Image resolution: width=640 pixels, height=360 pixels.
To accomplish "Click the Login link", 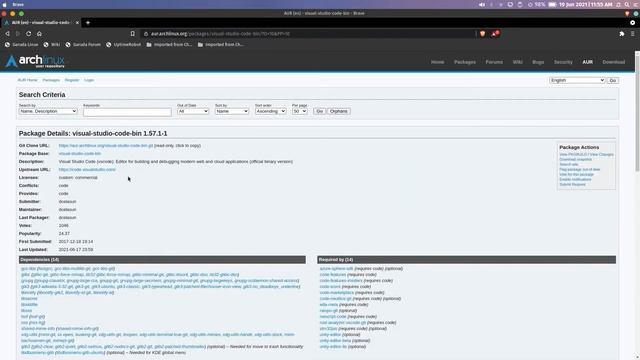I will 89,80.
